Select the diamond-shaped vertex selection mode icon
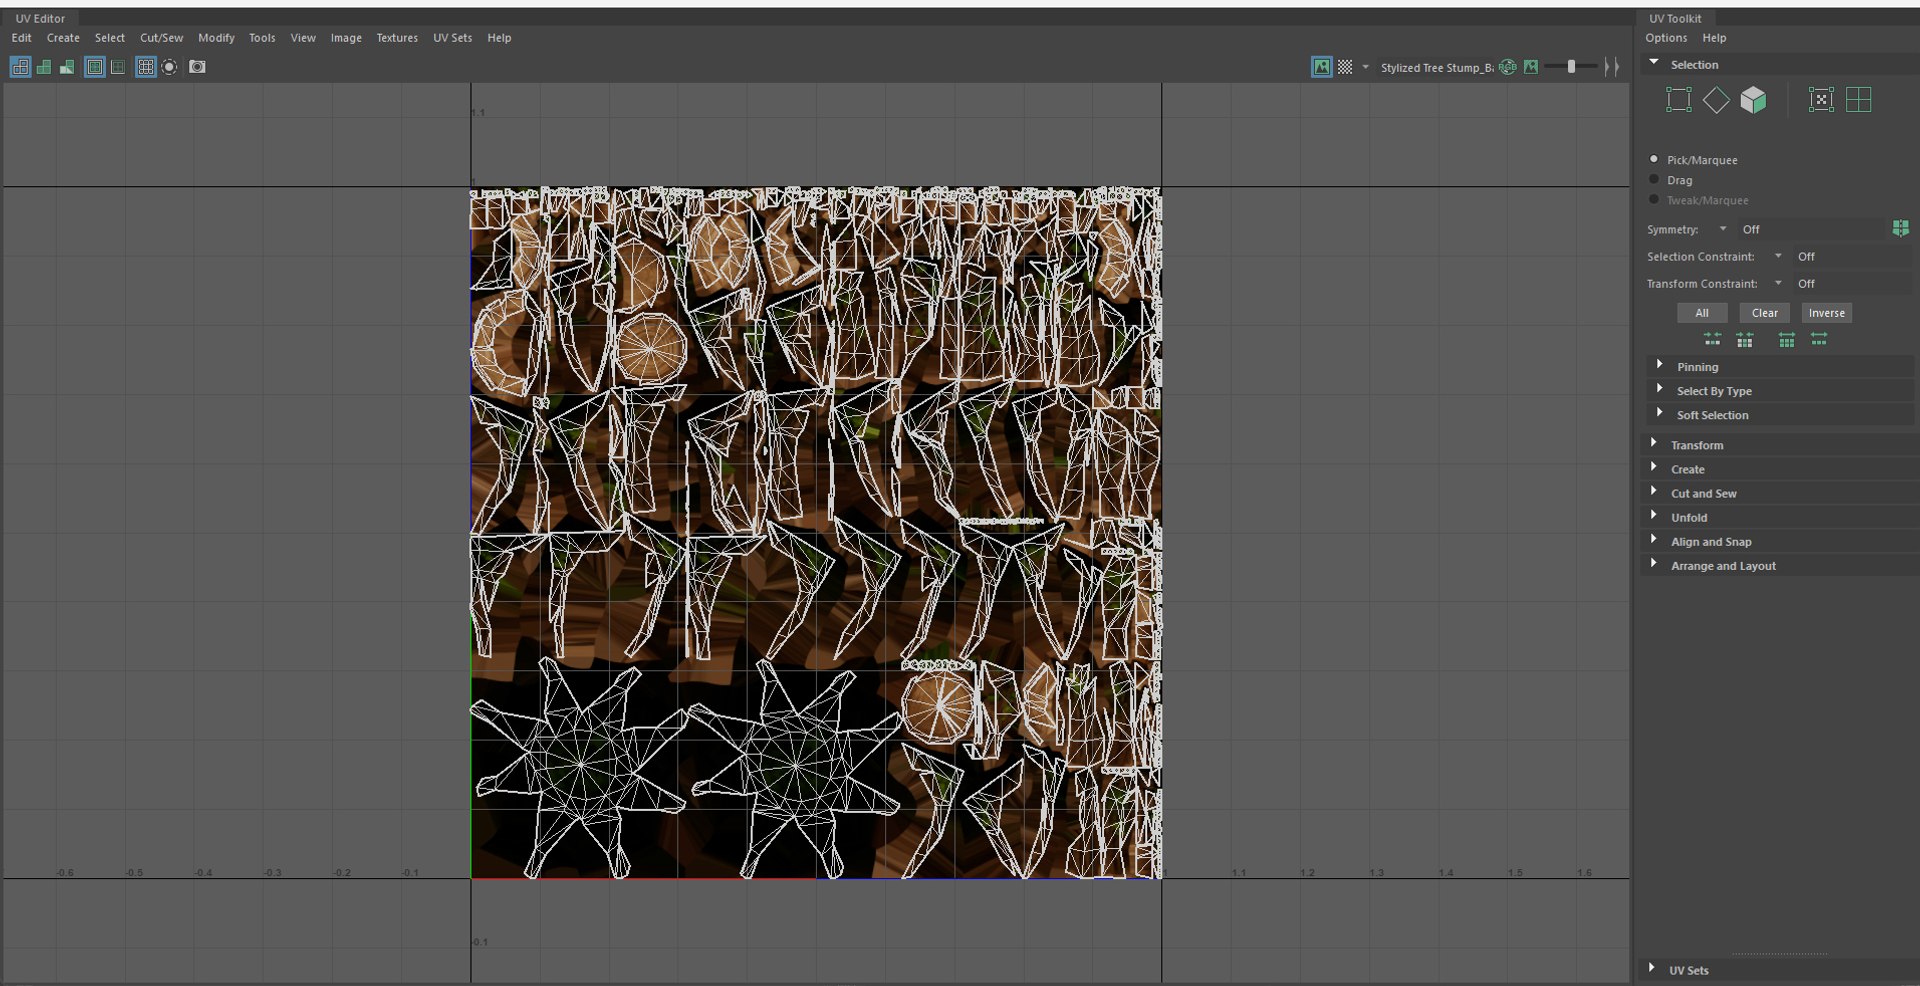Image resolution: width=1920 pixels, height=986 pixels. 1716,100
